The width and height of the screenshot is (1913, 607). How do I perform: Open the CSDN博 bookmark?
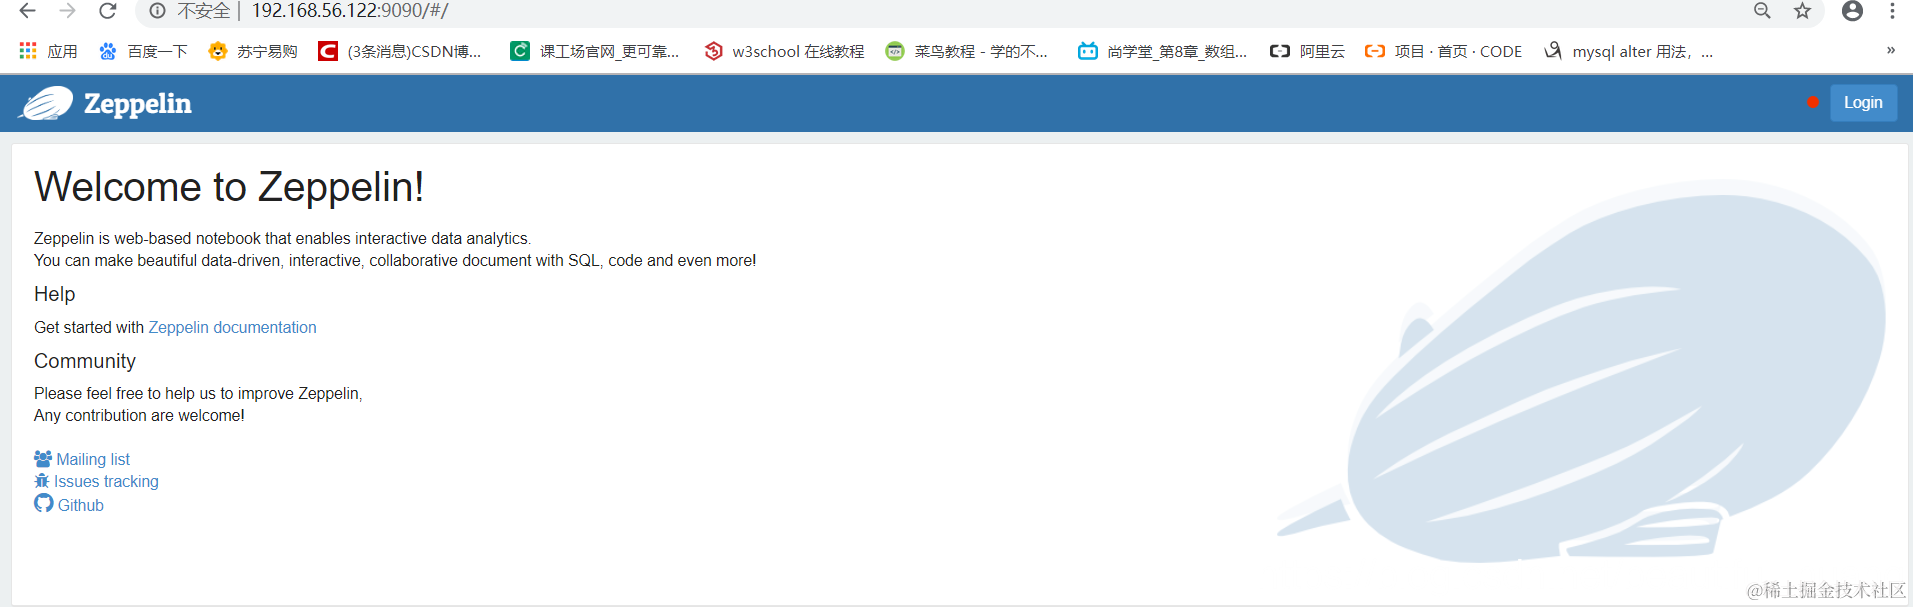point(399,51)
